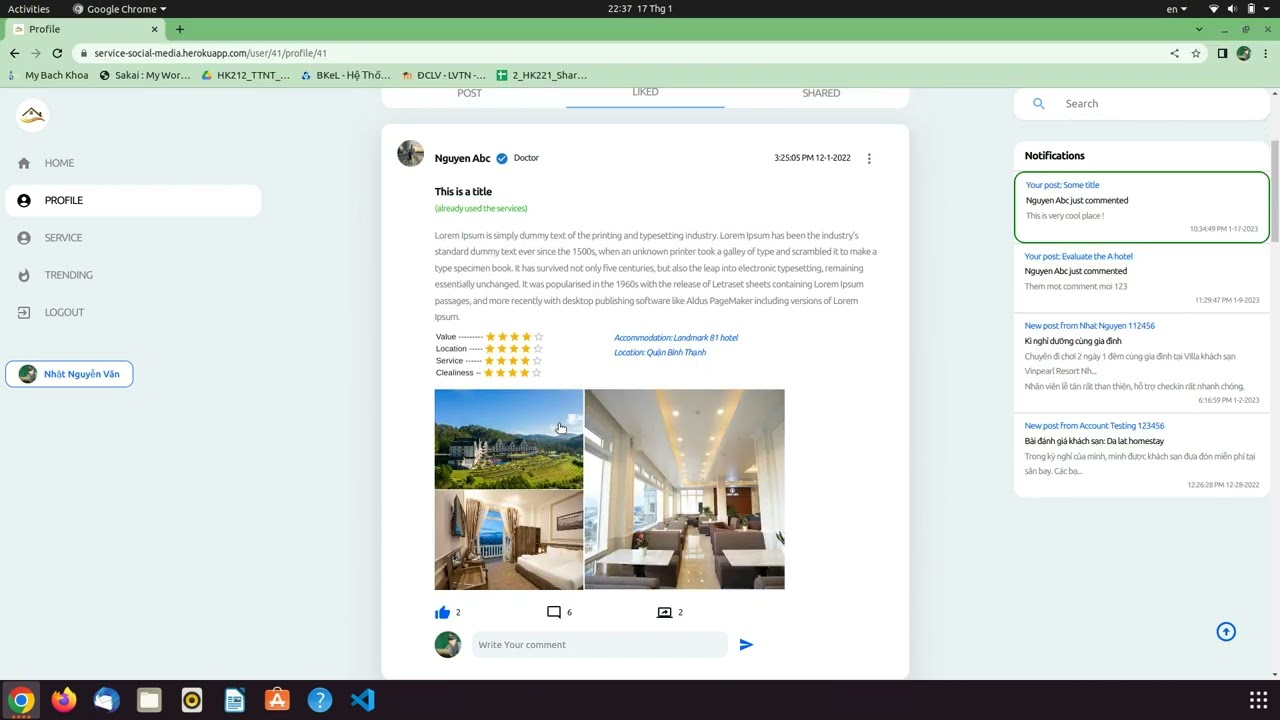Click the browser back arrow
Image resolution: width=1280 pixels, height=720 pixels.
14,53
